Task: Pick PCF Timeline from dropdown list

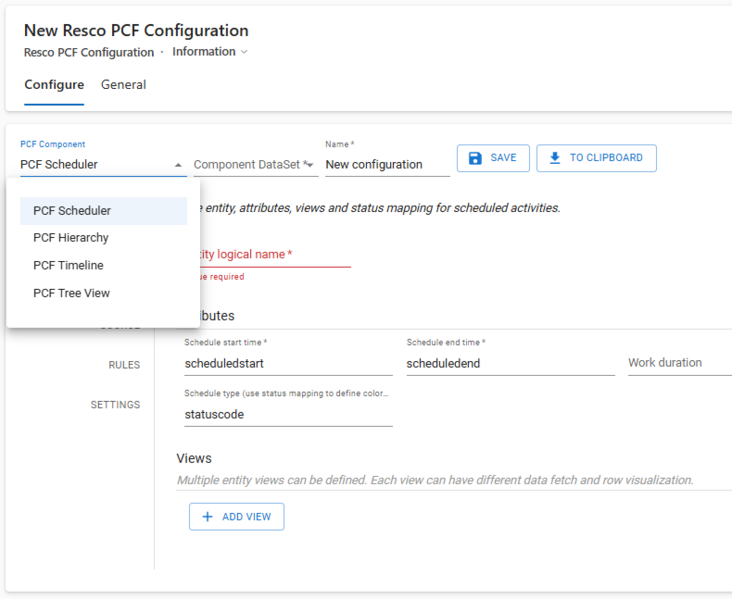Action: (104, 265)
